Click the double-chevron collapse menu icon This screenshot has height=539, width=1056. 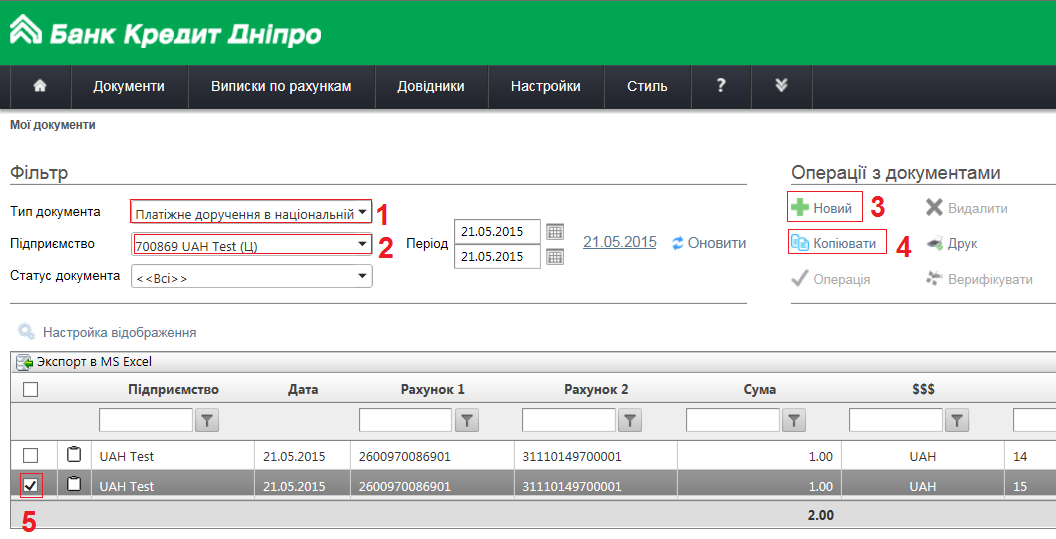(x=781, y=86)
